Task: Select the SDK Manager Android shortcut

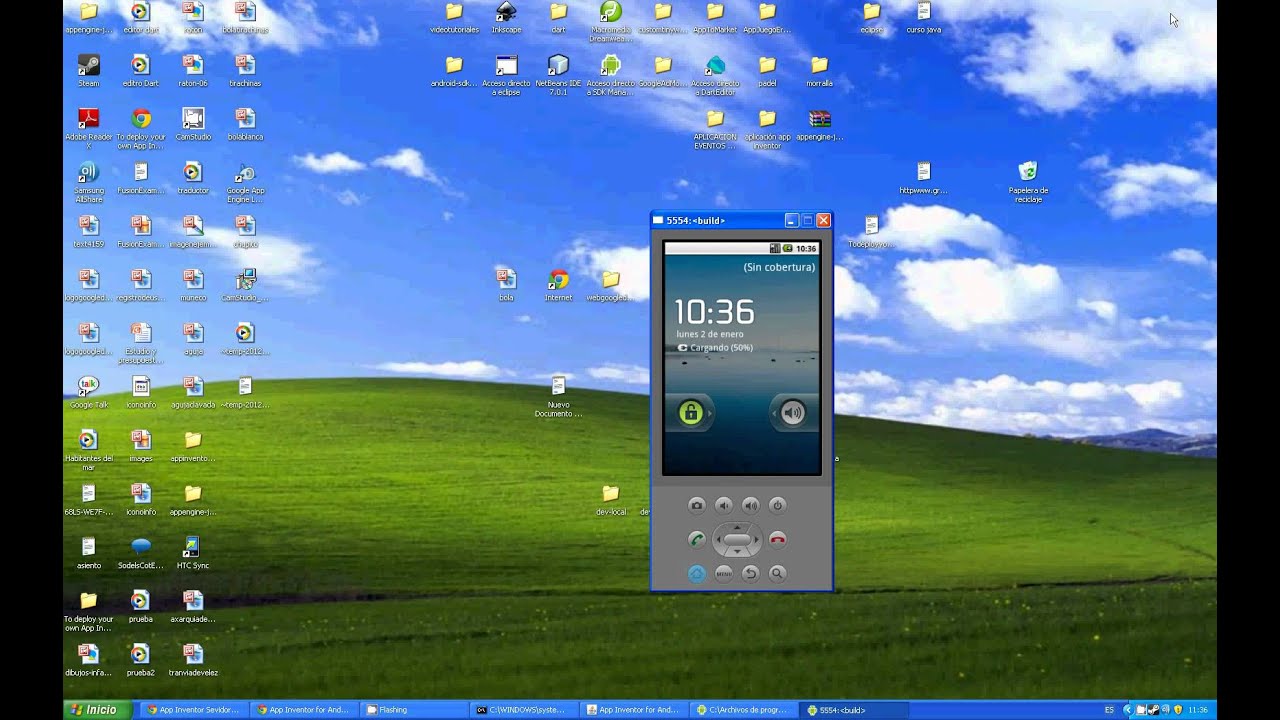Action: click(x=610, y=75)
